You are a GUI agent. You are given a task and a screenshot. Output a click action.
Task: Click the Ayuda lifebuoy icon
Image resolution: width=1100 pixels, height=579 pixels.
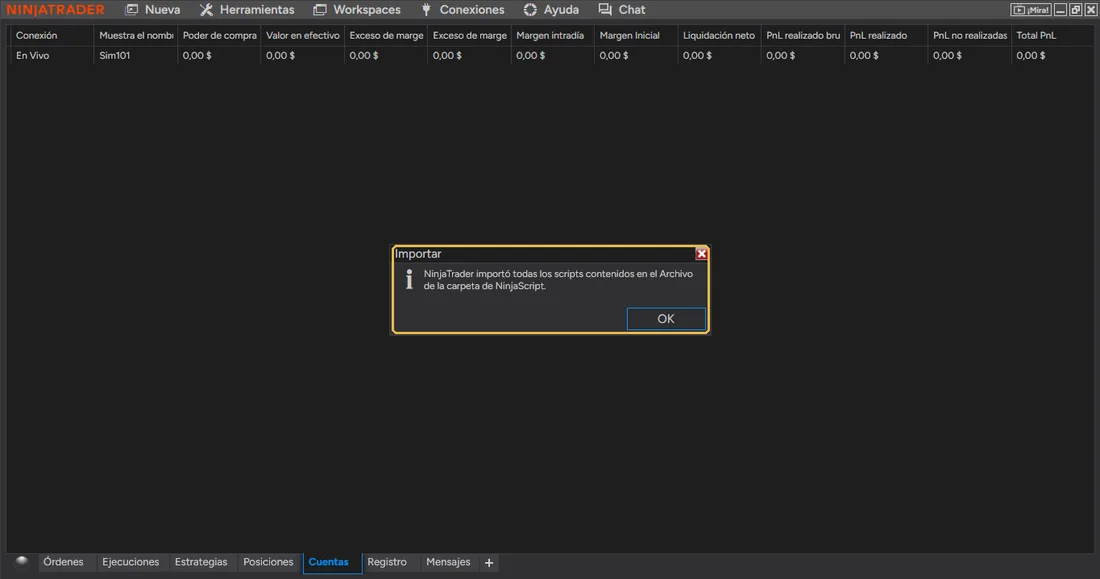[x=530, y=10]
